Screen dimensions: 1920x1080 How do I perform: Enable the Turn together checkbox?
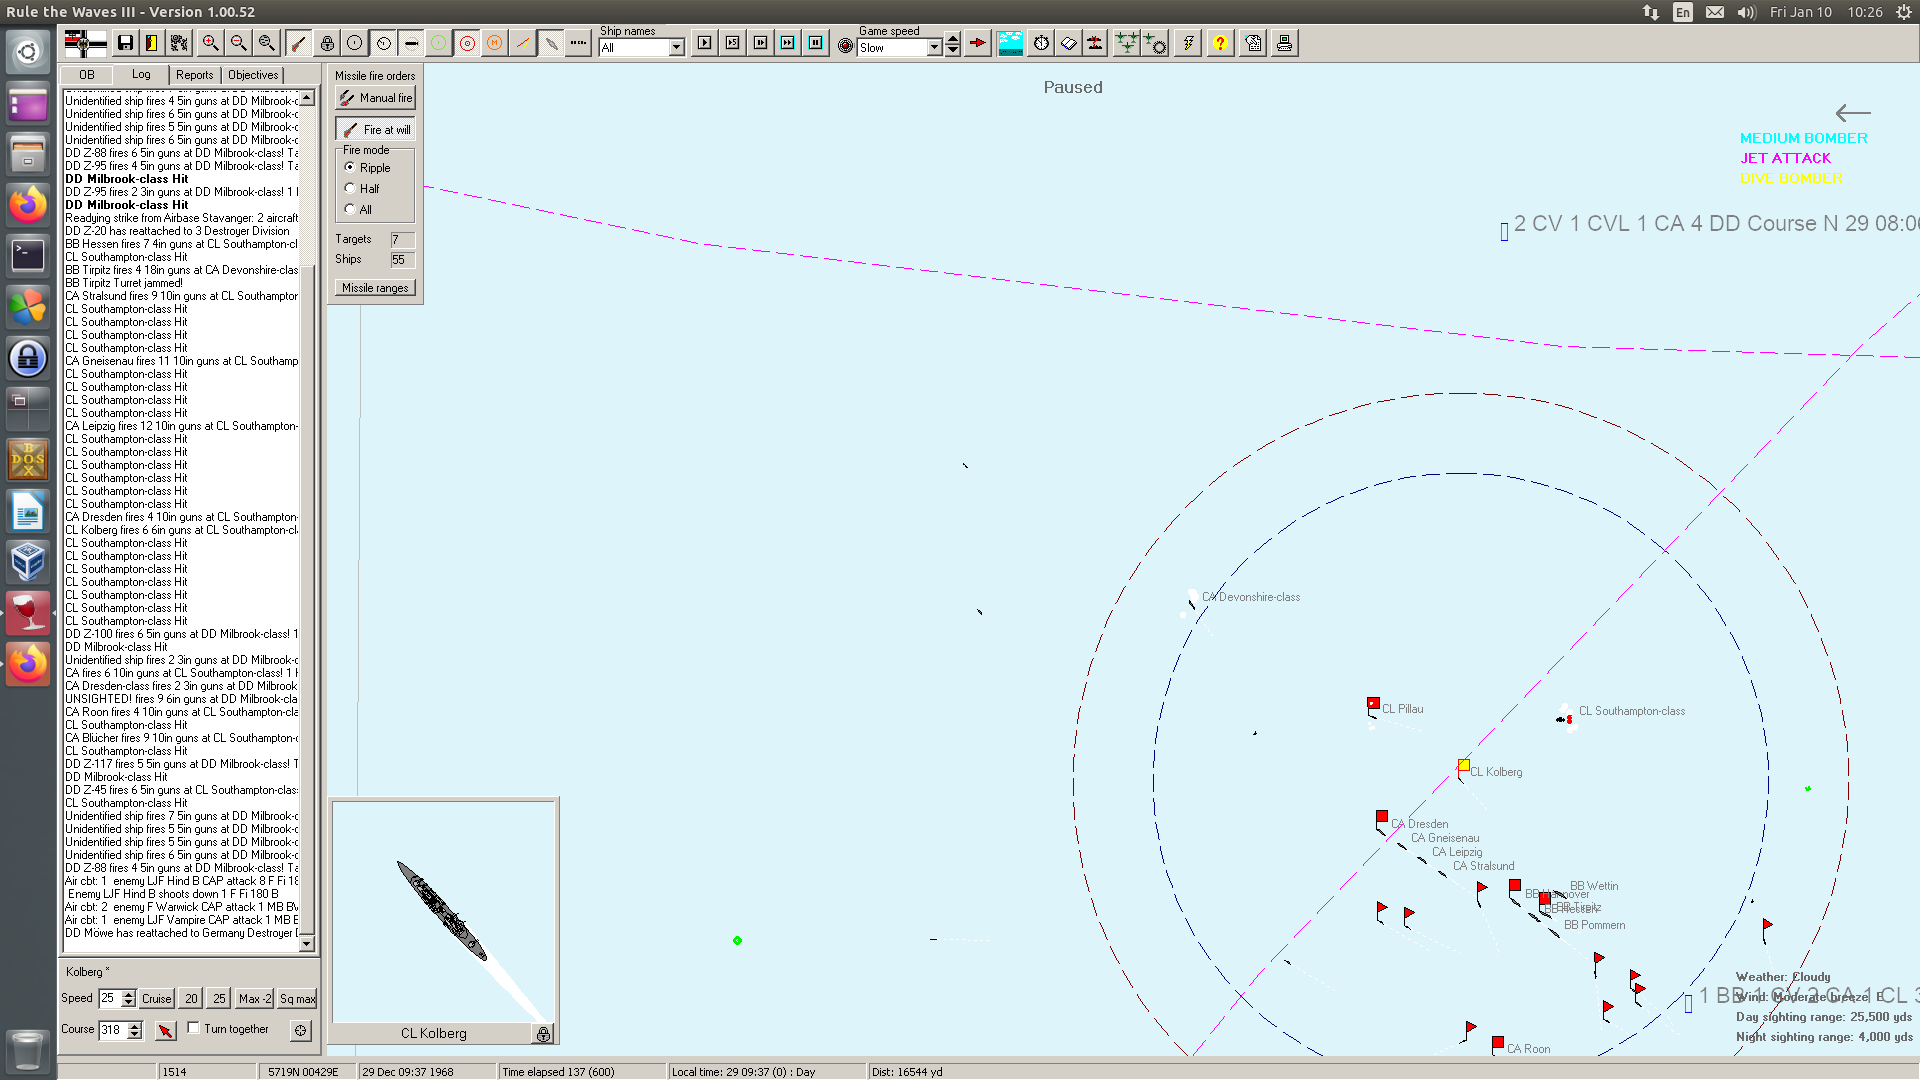[x=194, y=1028]
